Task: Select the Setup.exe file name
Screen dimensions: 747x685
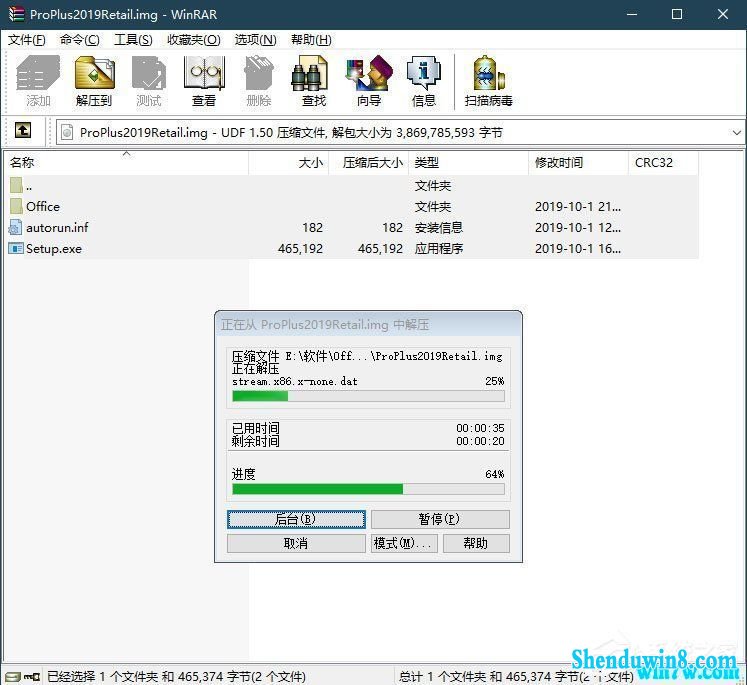Action: click(x=54, y=248)
